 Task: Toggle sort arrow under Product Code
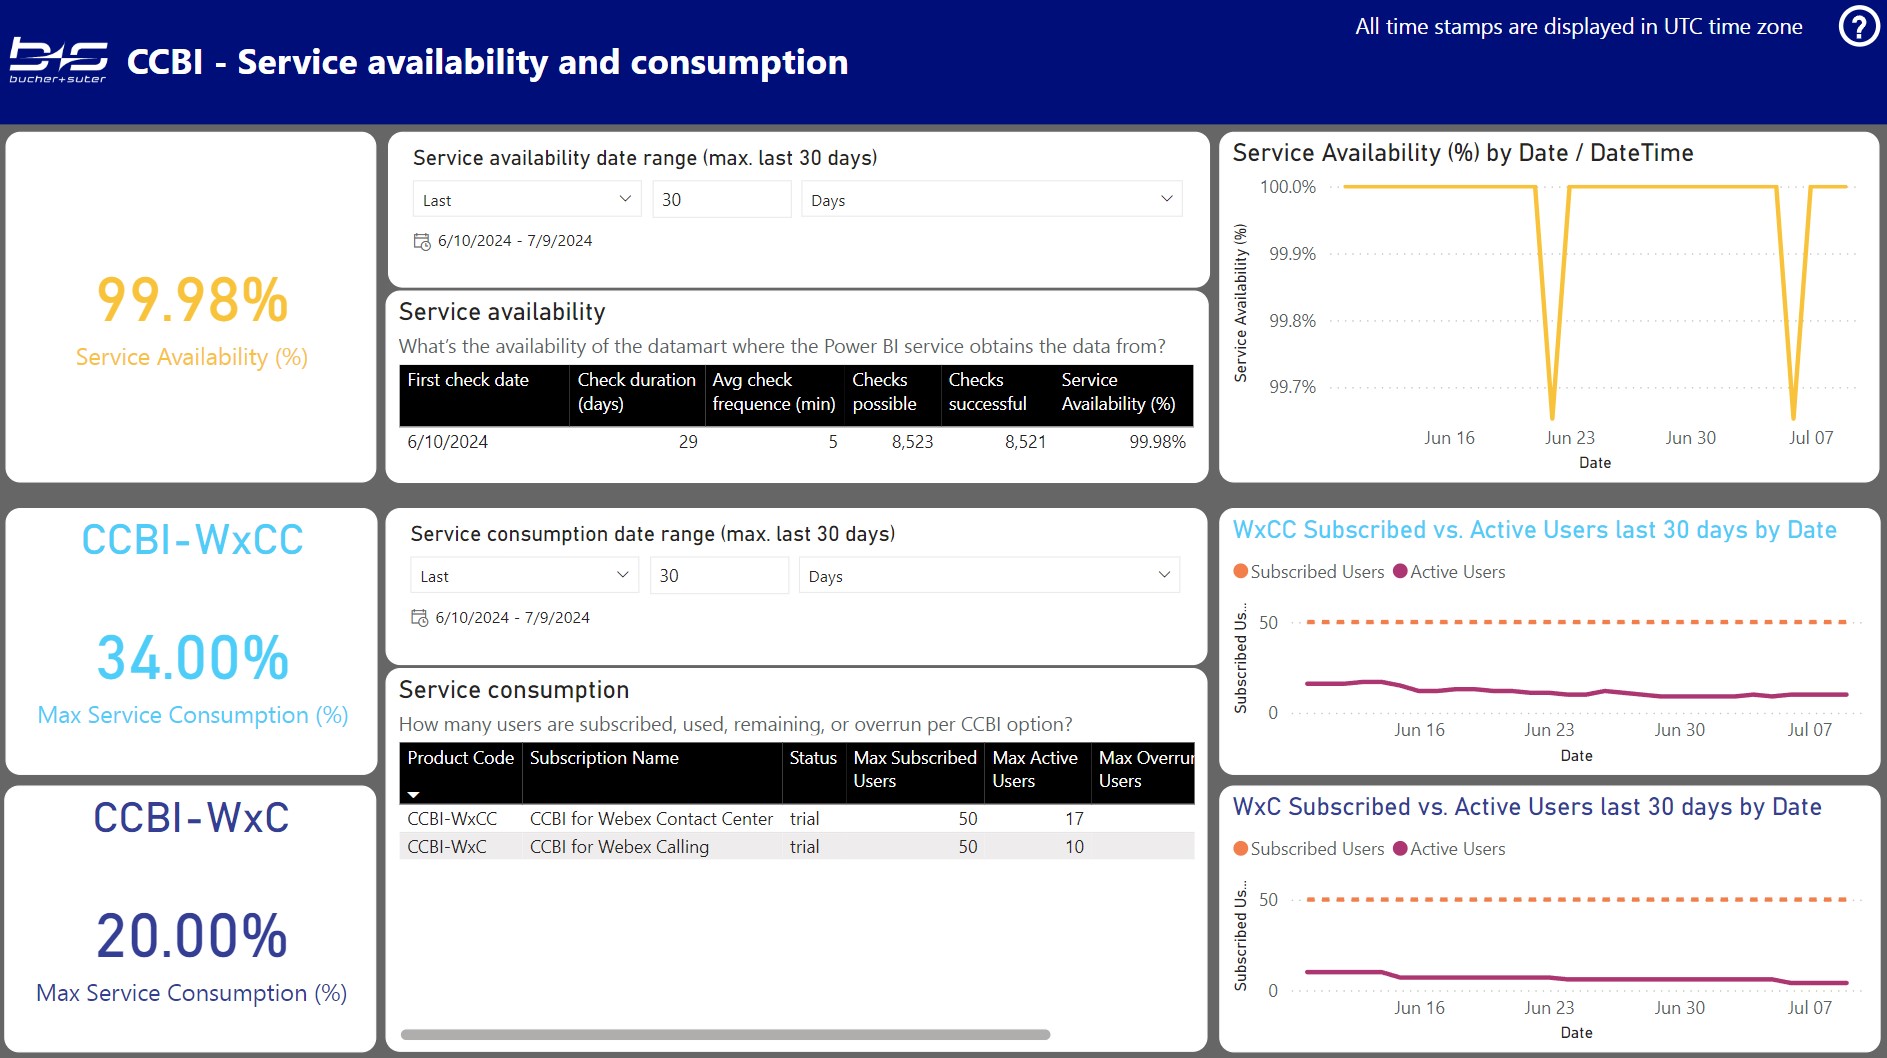pyautogui.click(x=414, y=795)
